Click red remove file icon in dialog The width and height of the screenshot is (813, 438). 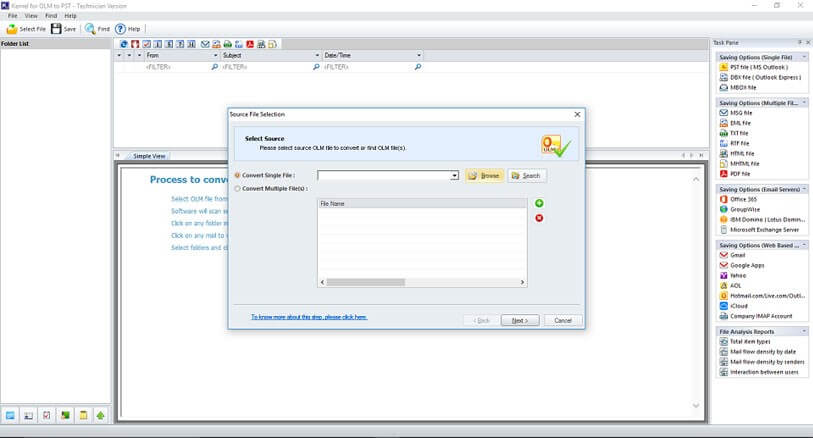coord(539,218)
